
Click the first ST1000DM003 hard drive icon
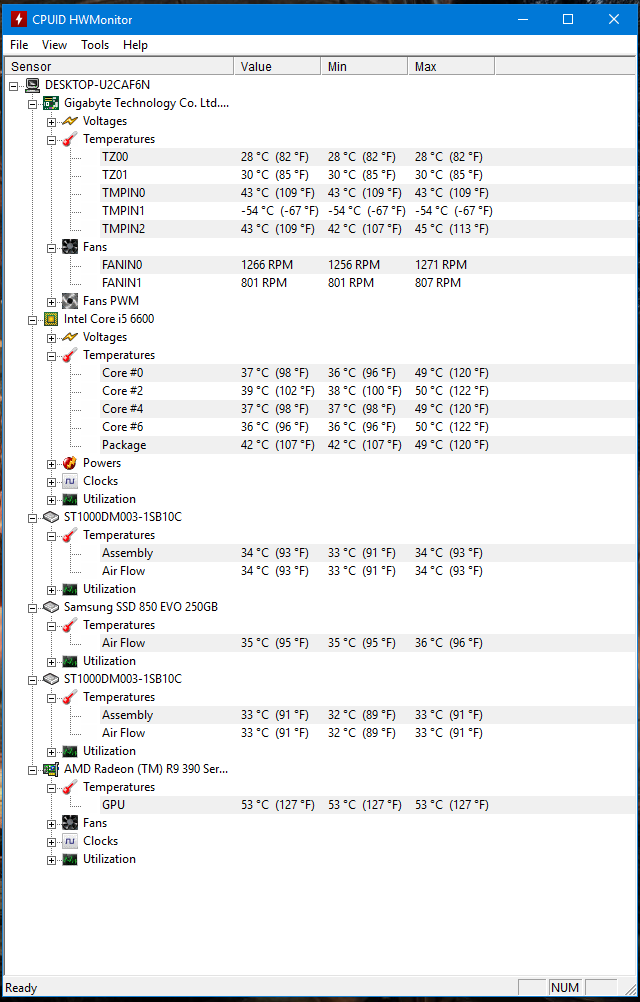[x=52, y=517]
